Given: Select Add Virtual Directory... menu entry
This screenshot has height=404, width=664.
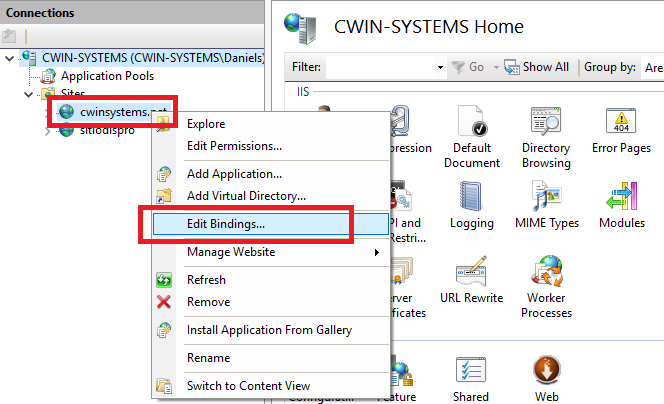Looking at the screenshot, I should (246, 196).
